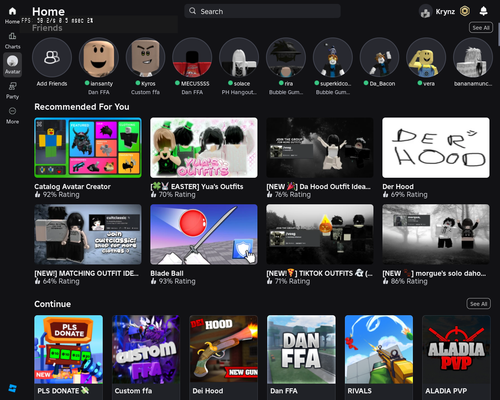Open friend vera's avatar

pyautogui.click(x=426, y=57)
